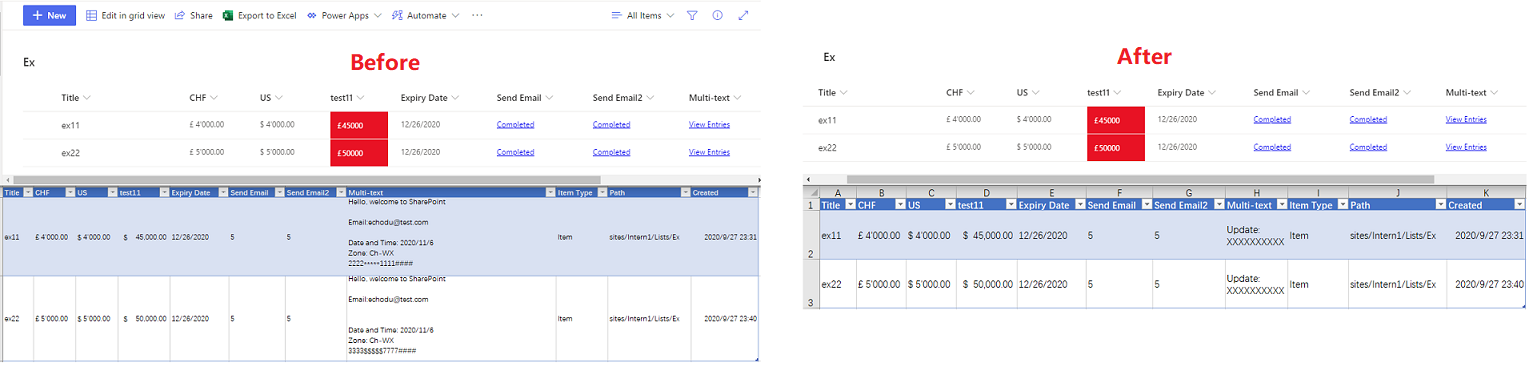Open US filter arrow in After Excel table
This screenshot has width=1529, height=368.
click(950, 204)
